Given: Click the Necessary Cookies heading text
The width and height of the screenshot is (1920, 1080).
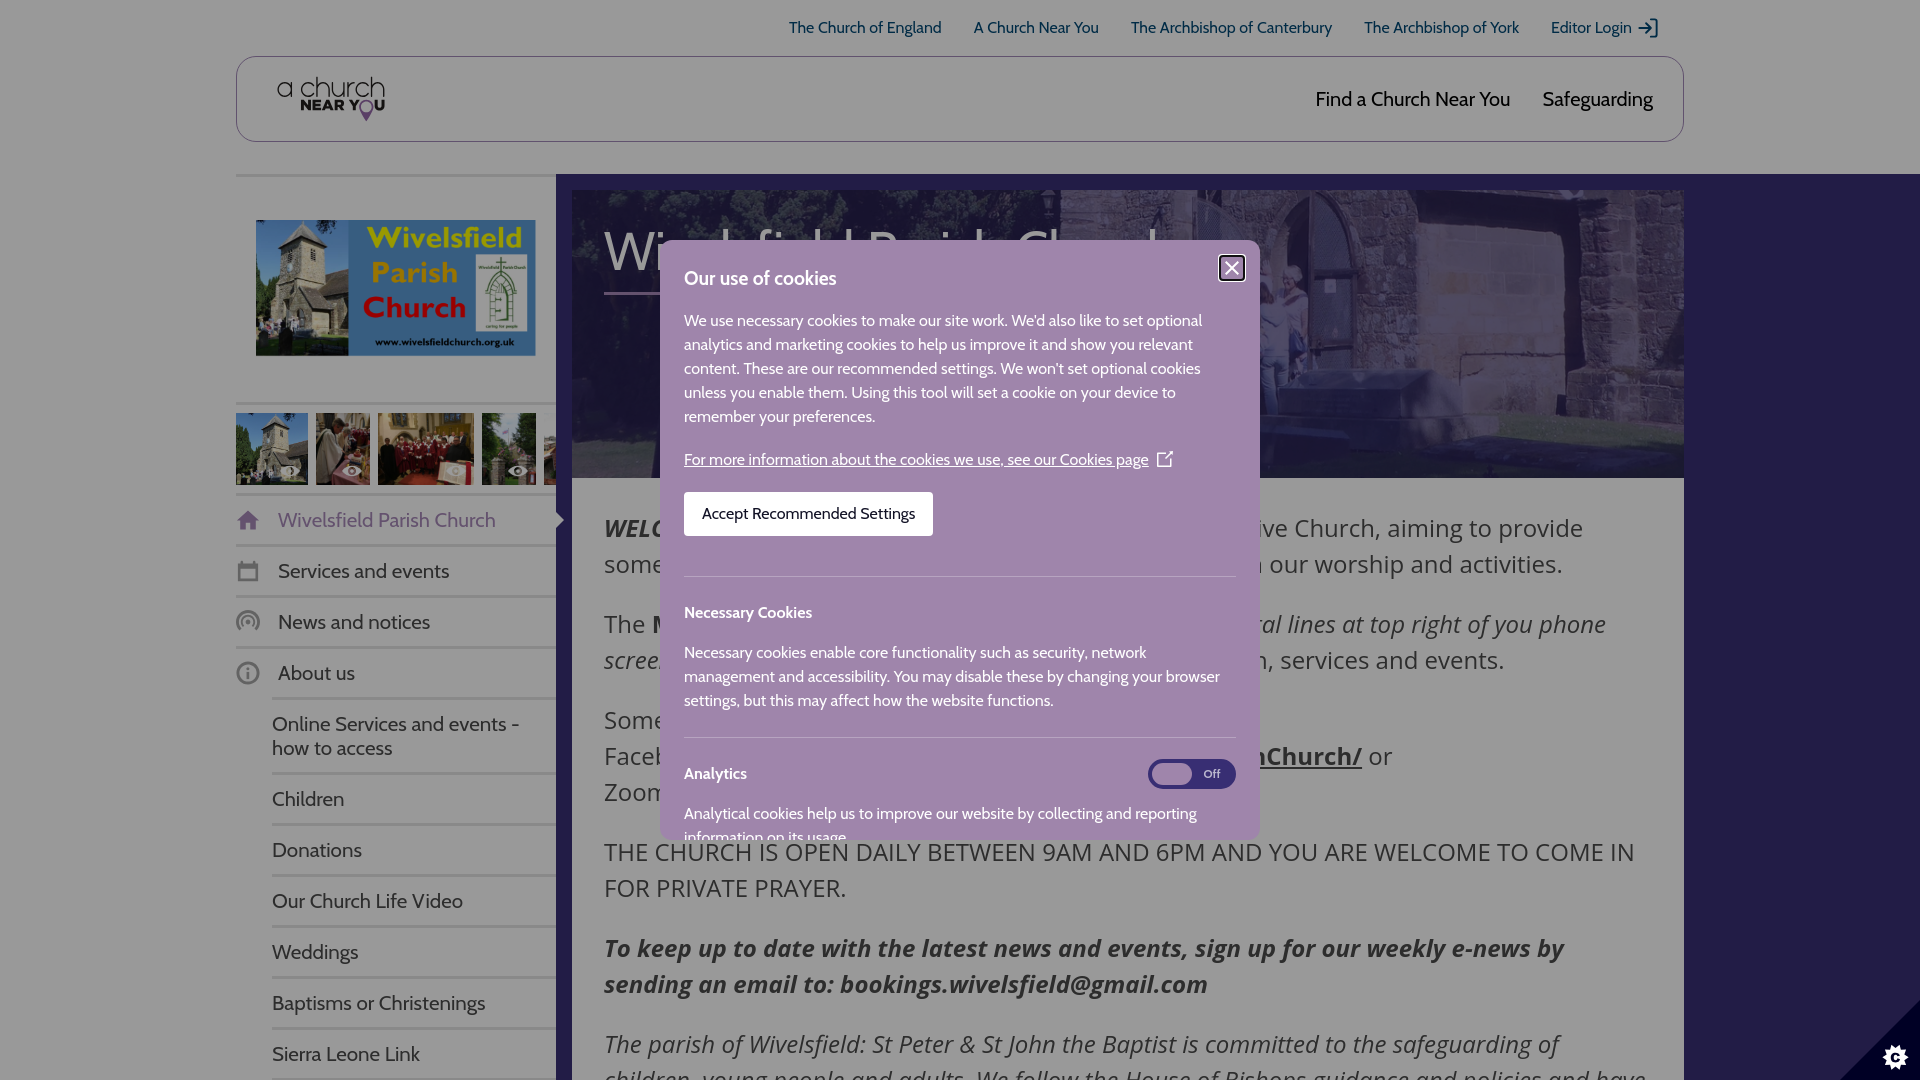Looking at the screenshot, I should pos(748,613).
